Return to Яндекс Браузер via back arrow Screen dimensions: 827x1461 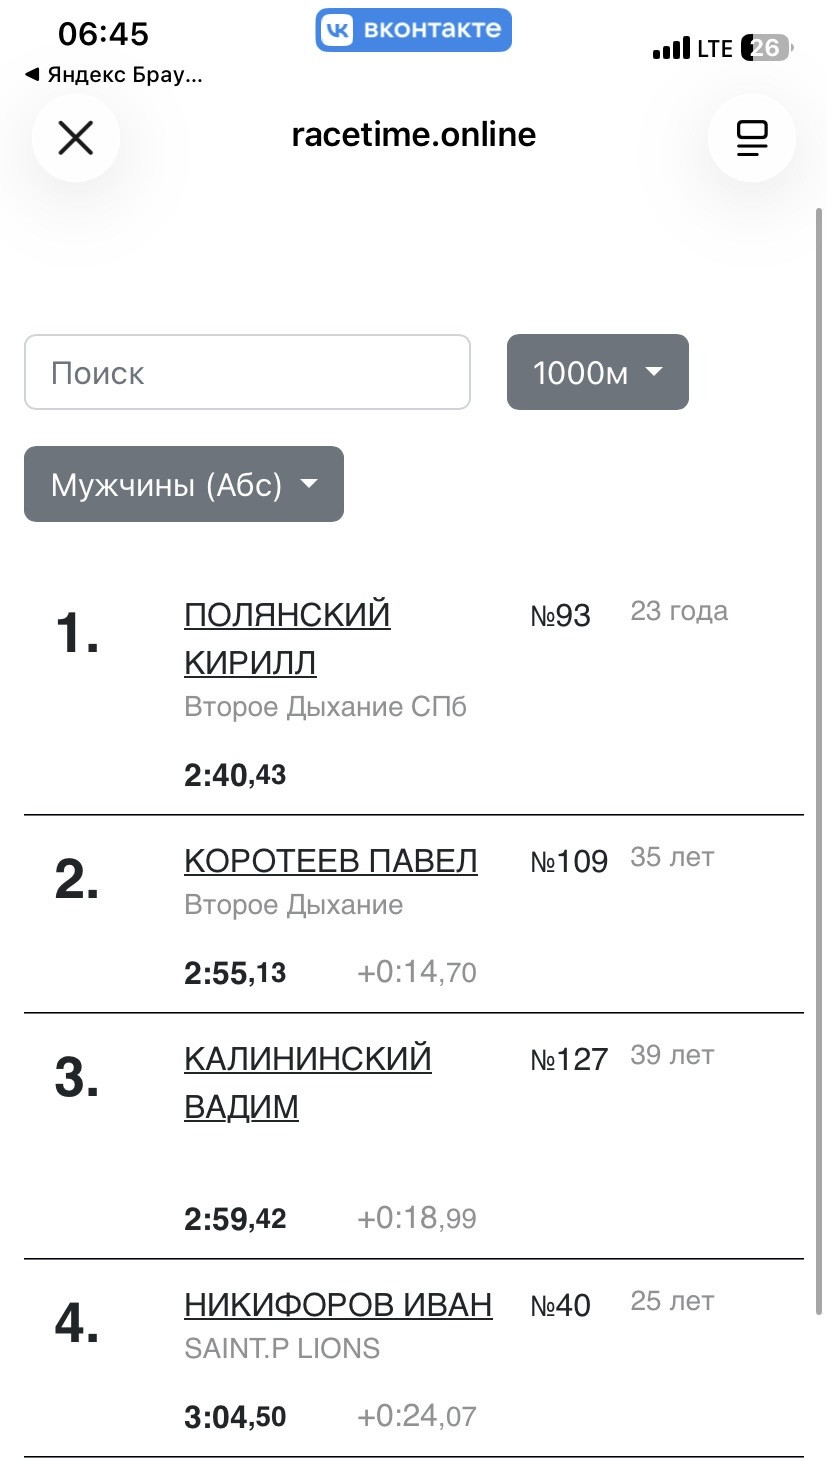[x=113, y=75]
